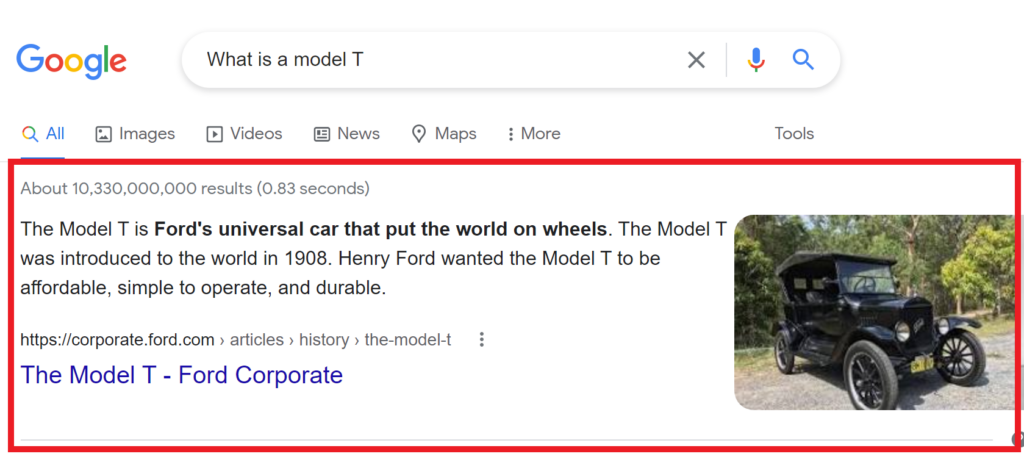Viewport: 1024px width, 462px height.
Task: Click the Google logo
Action: point(71,61)
